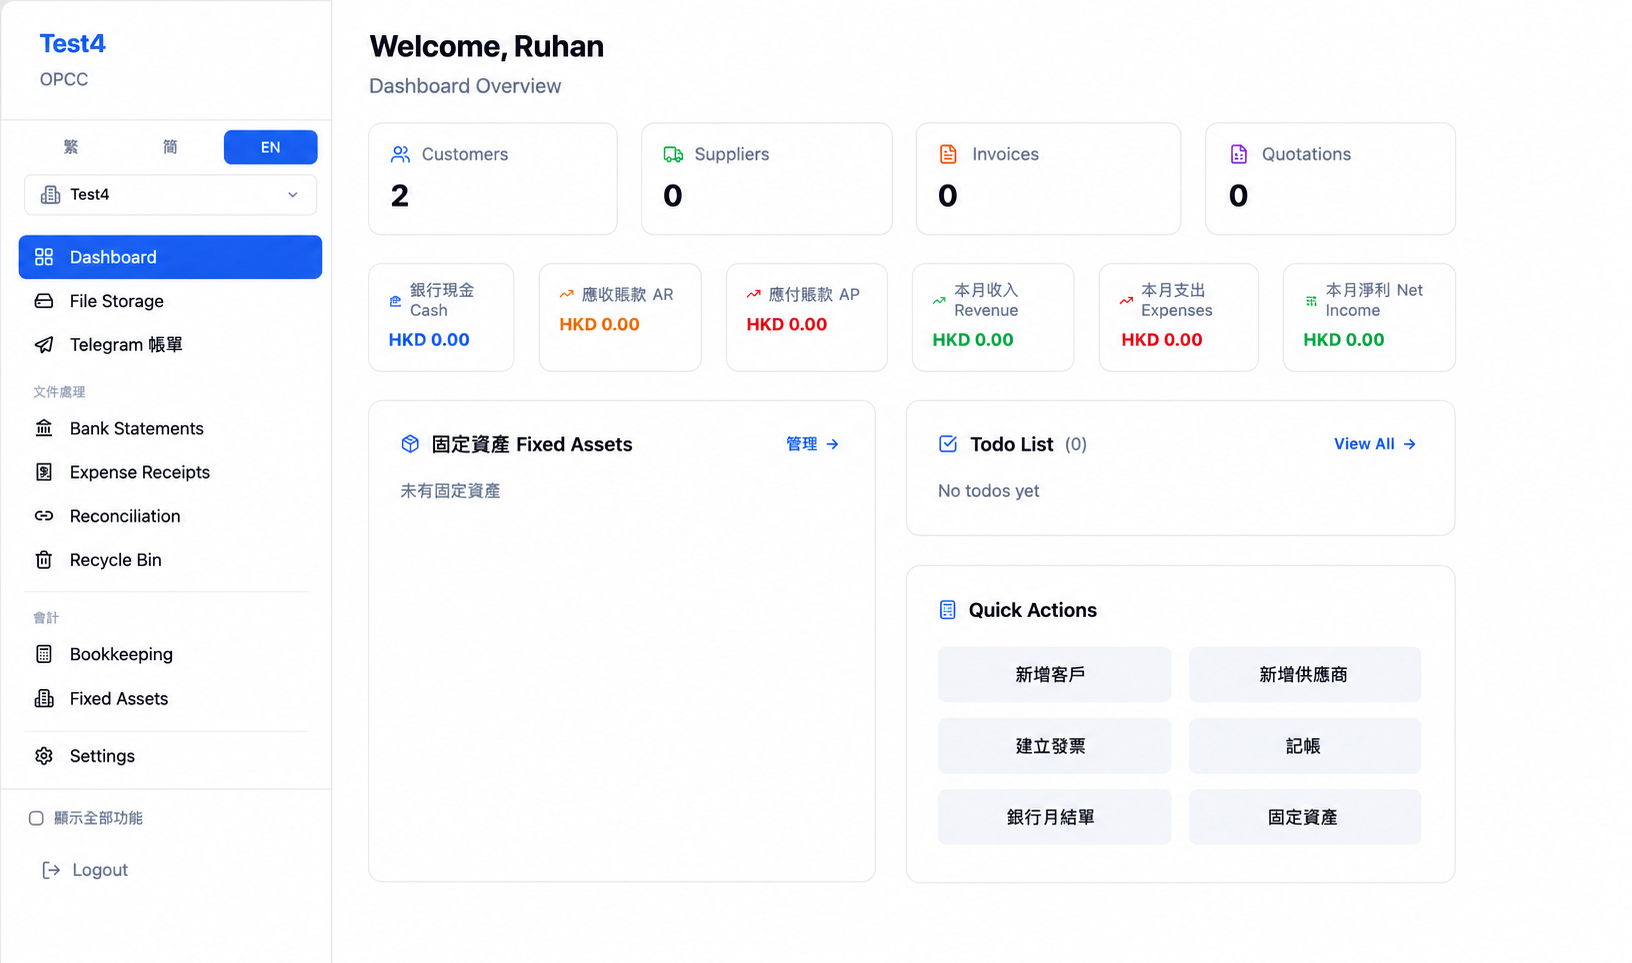The height and width of the screenshot is (963, 1632).
Task: Click Logout text in sidebar
Action: pos(100,870)
